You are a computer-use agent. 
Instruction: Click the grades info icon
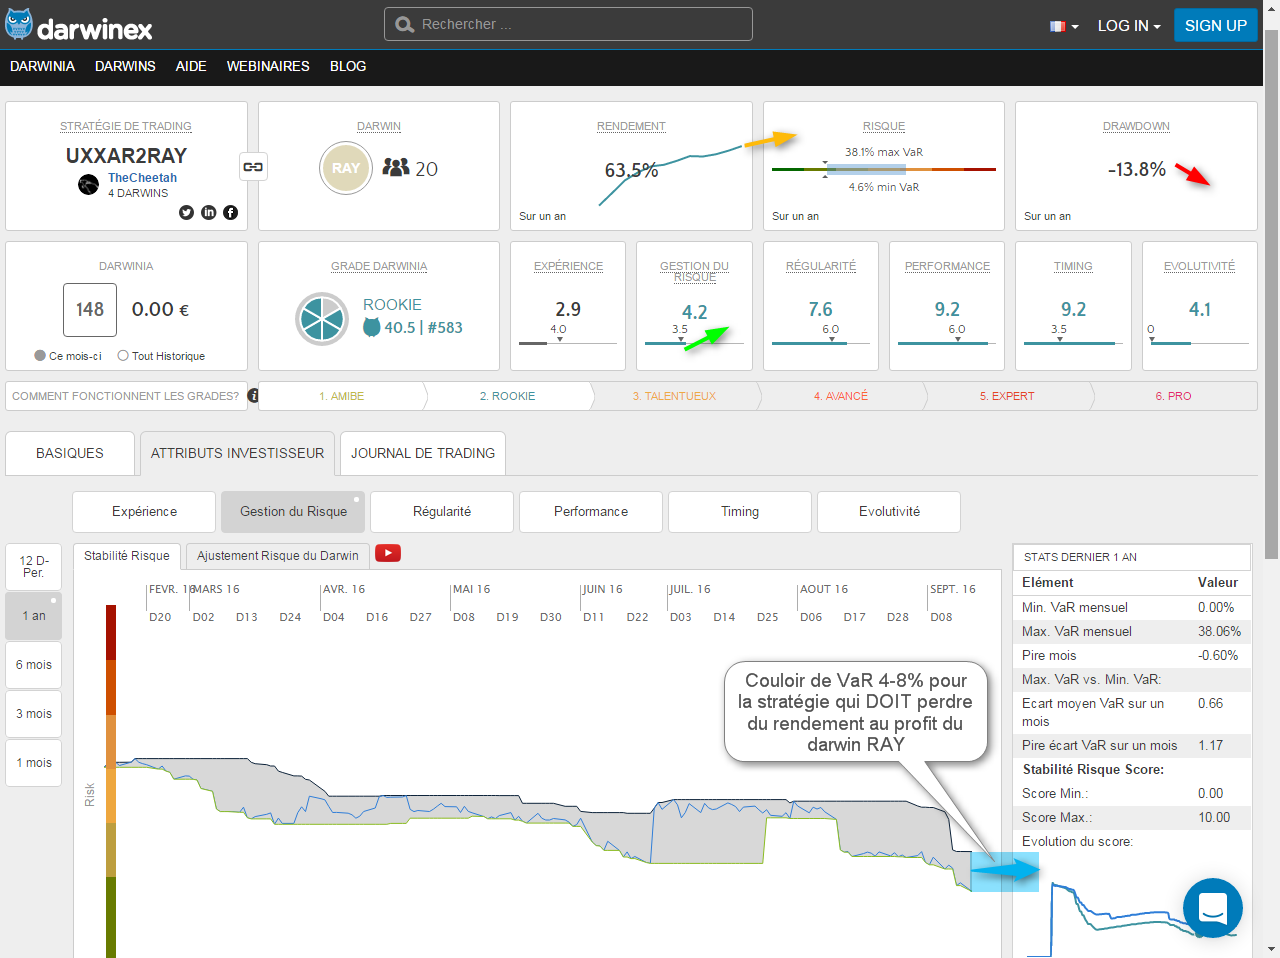[253, 396]
